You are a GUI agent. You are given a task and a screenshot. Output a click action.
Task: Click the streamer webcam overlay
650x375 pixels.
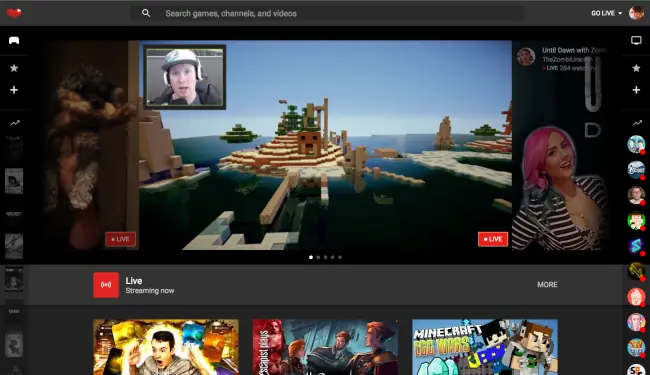(184, 77)
